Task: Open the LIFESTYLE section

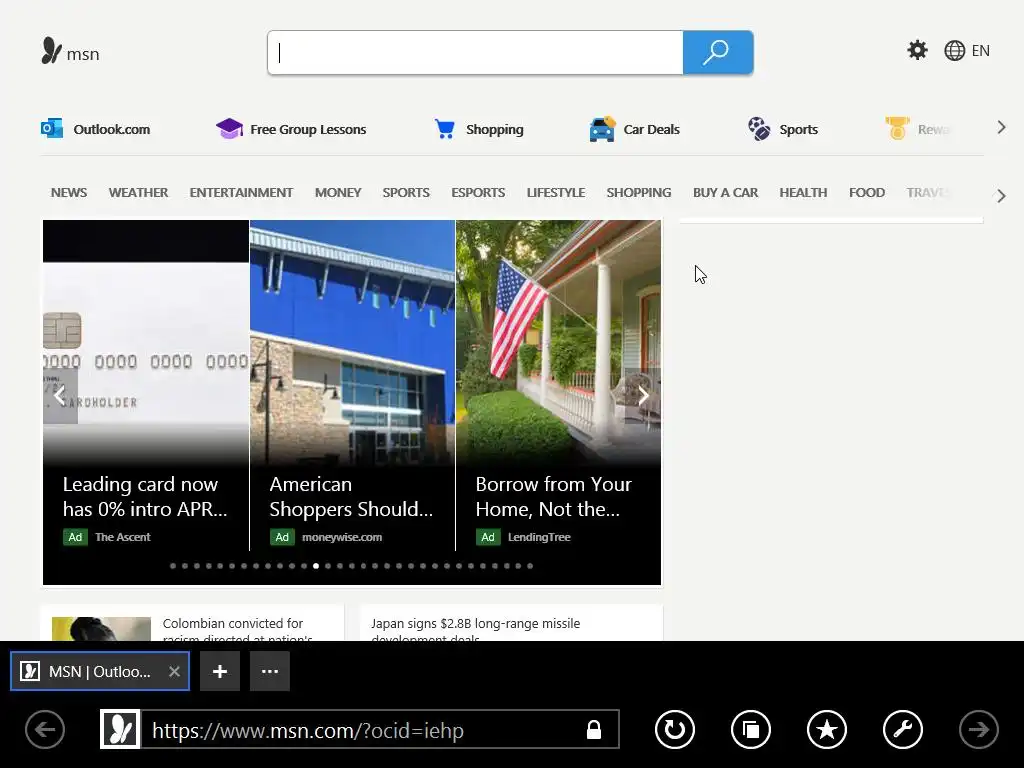Action: [x=556, y=193]
